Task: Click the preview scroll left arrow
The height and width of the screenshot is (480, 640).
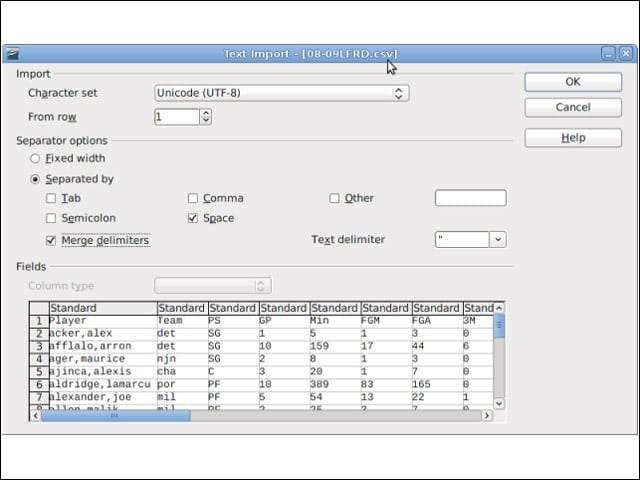Action: coord(36,416)
